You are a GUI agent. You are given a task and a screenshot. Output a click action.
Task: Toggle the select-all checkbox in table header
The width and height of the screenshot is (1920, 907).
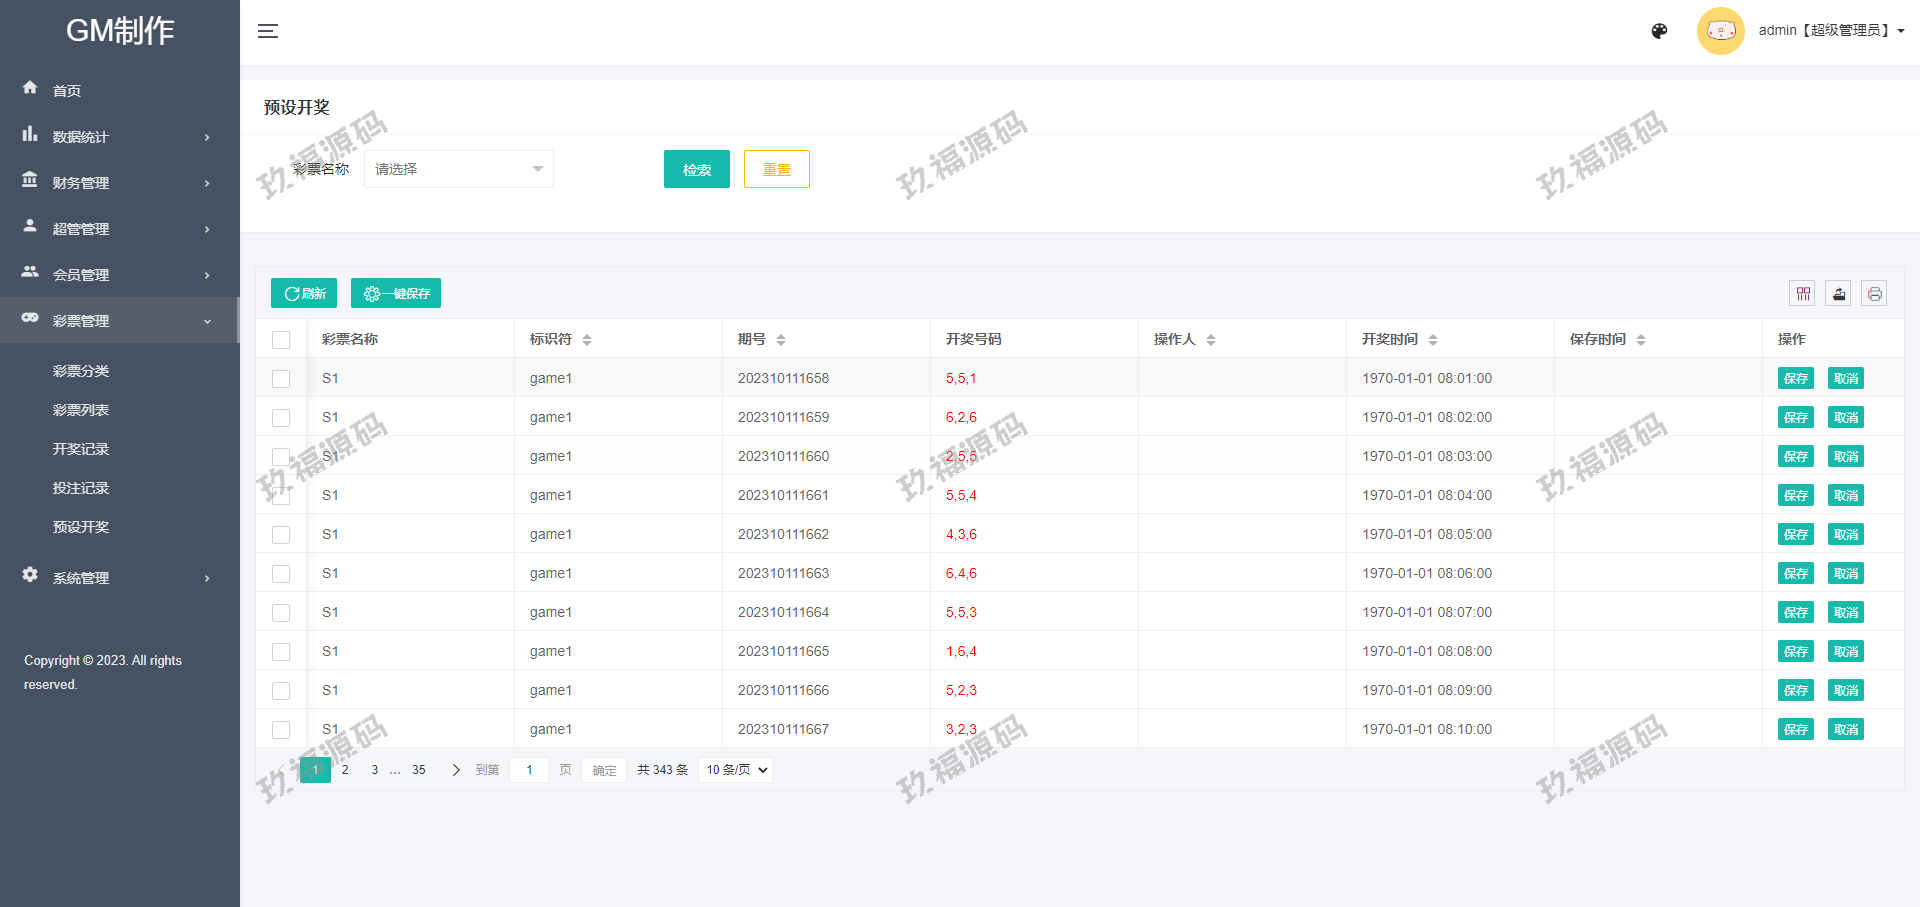click(x=281, y=340)
